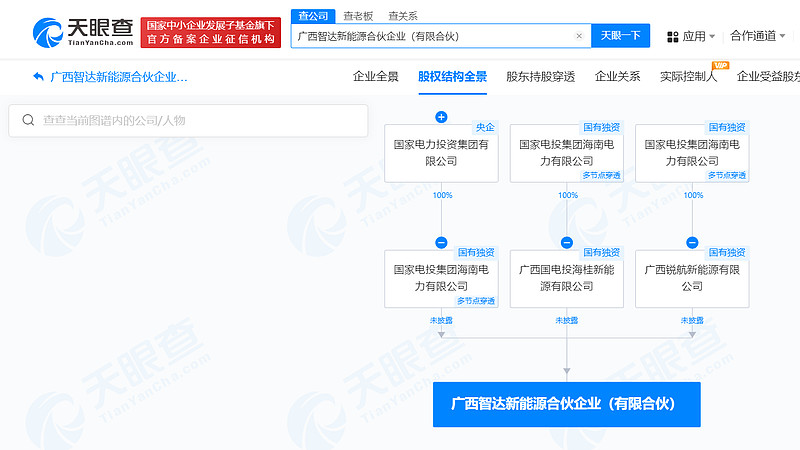Click the 100% label under 国家电力投资集团
The image size is (800, 450).
click(442, 195)
